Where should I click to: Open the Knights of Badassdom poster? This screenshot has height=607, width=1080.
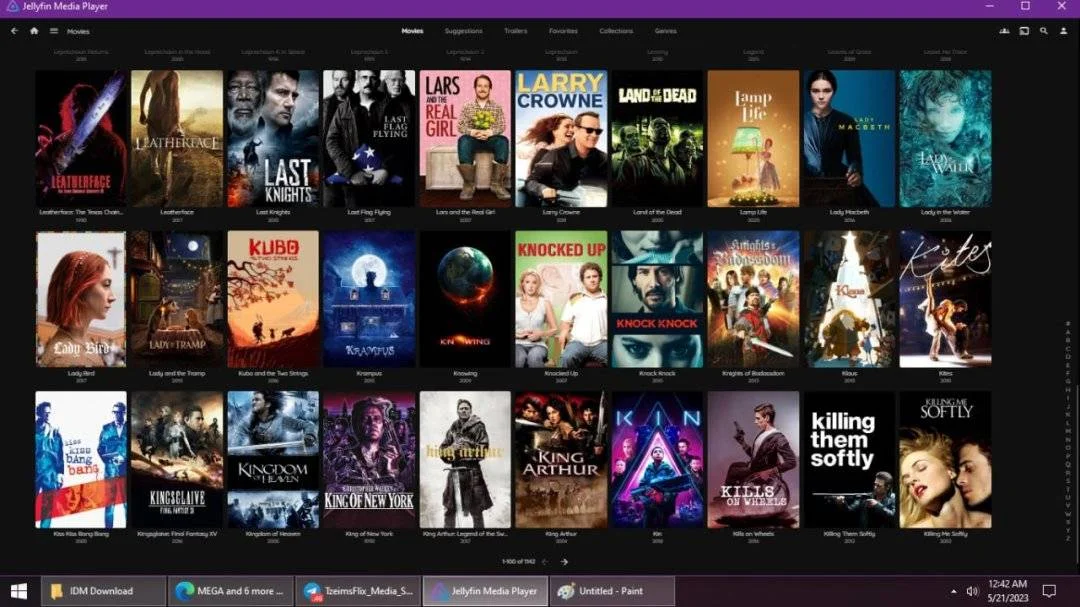754,299
